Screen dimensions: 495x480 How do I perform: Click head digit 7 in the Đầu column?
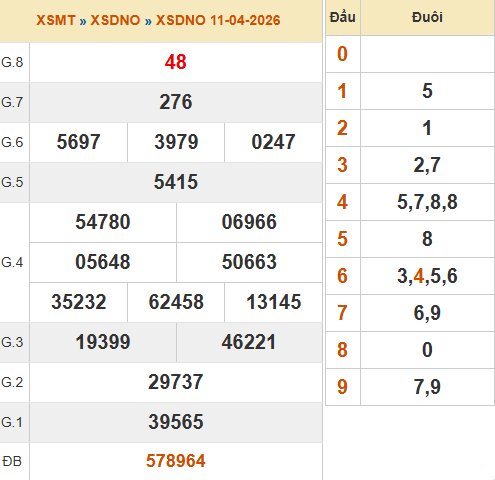(342, 313)
